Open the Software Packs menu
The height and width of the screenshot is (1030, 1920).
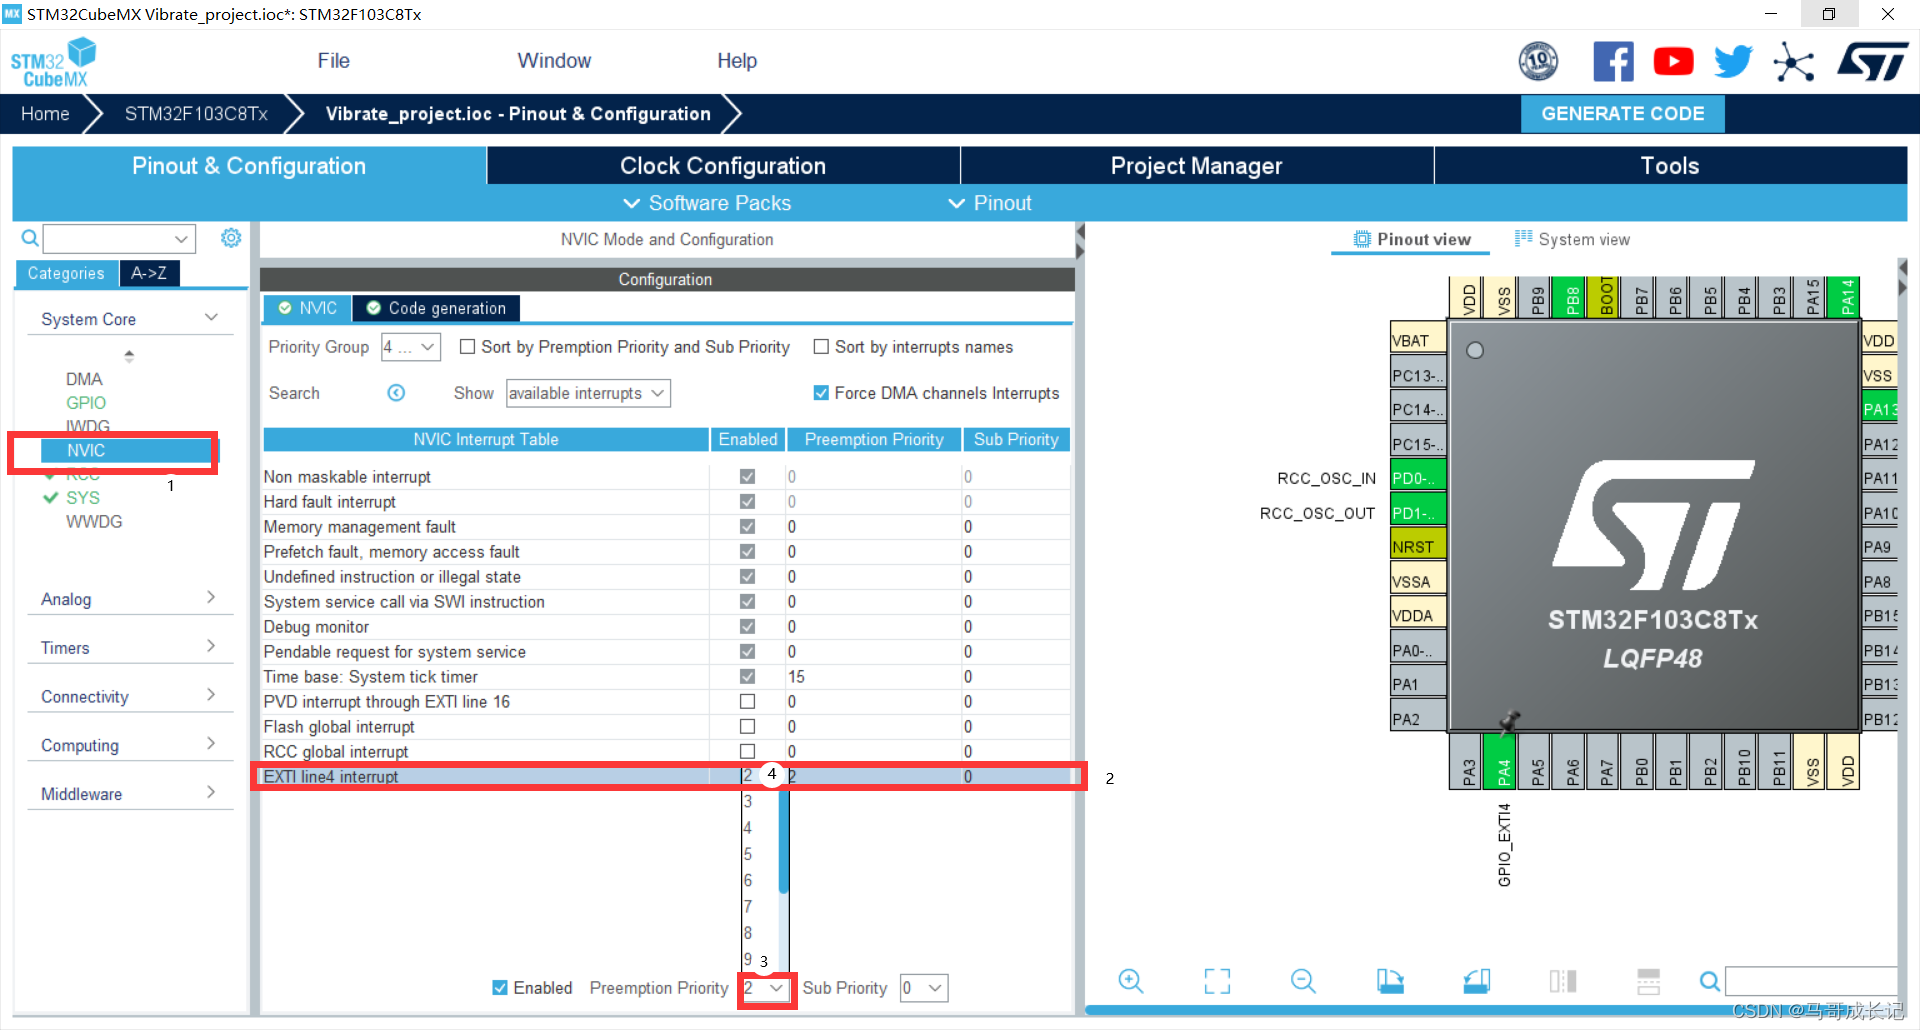(707, 203)
